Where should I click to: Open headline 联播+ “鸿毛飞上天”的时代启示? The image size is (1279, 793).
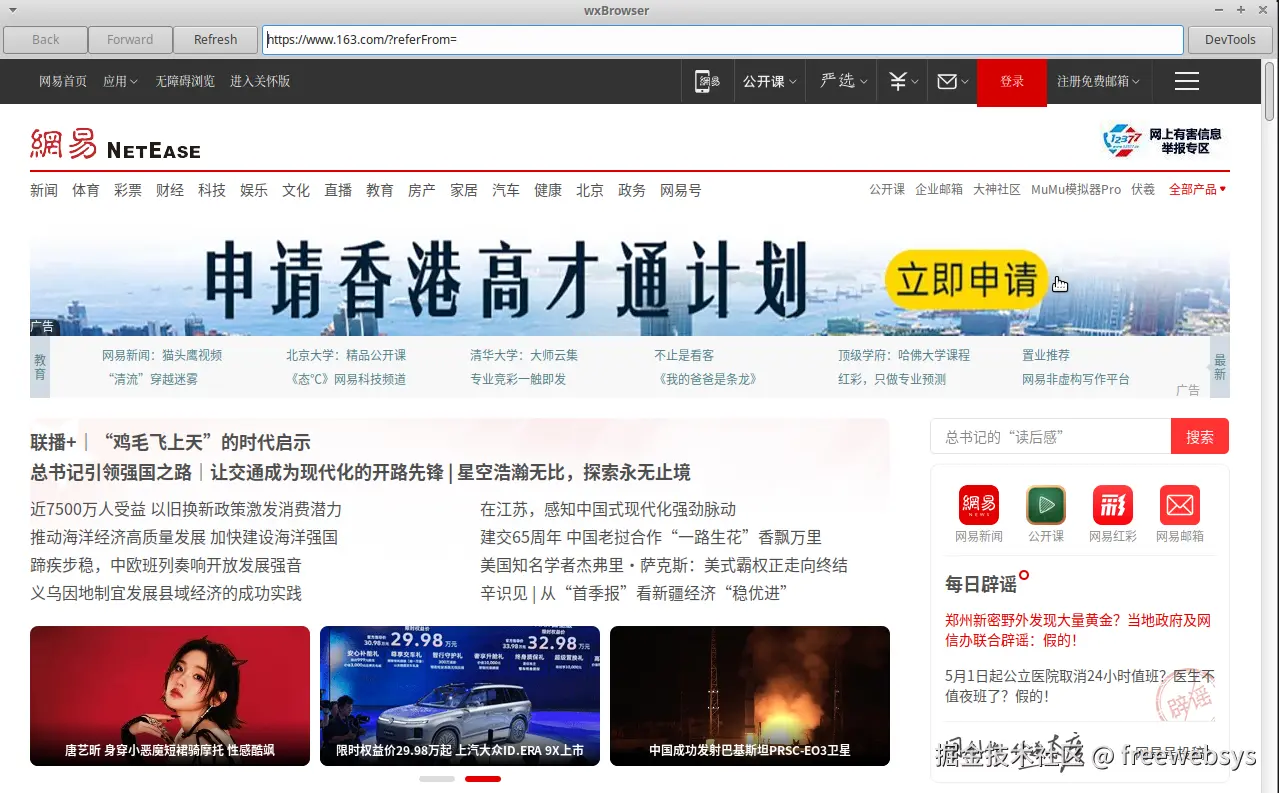[x=170, y=442]
